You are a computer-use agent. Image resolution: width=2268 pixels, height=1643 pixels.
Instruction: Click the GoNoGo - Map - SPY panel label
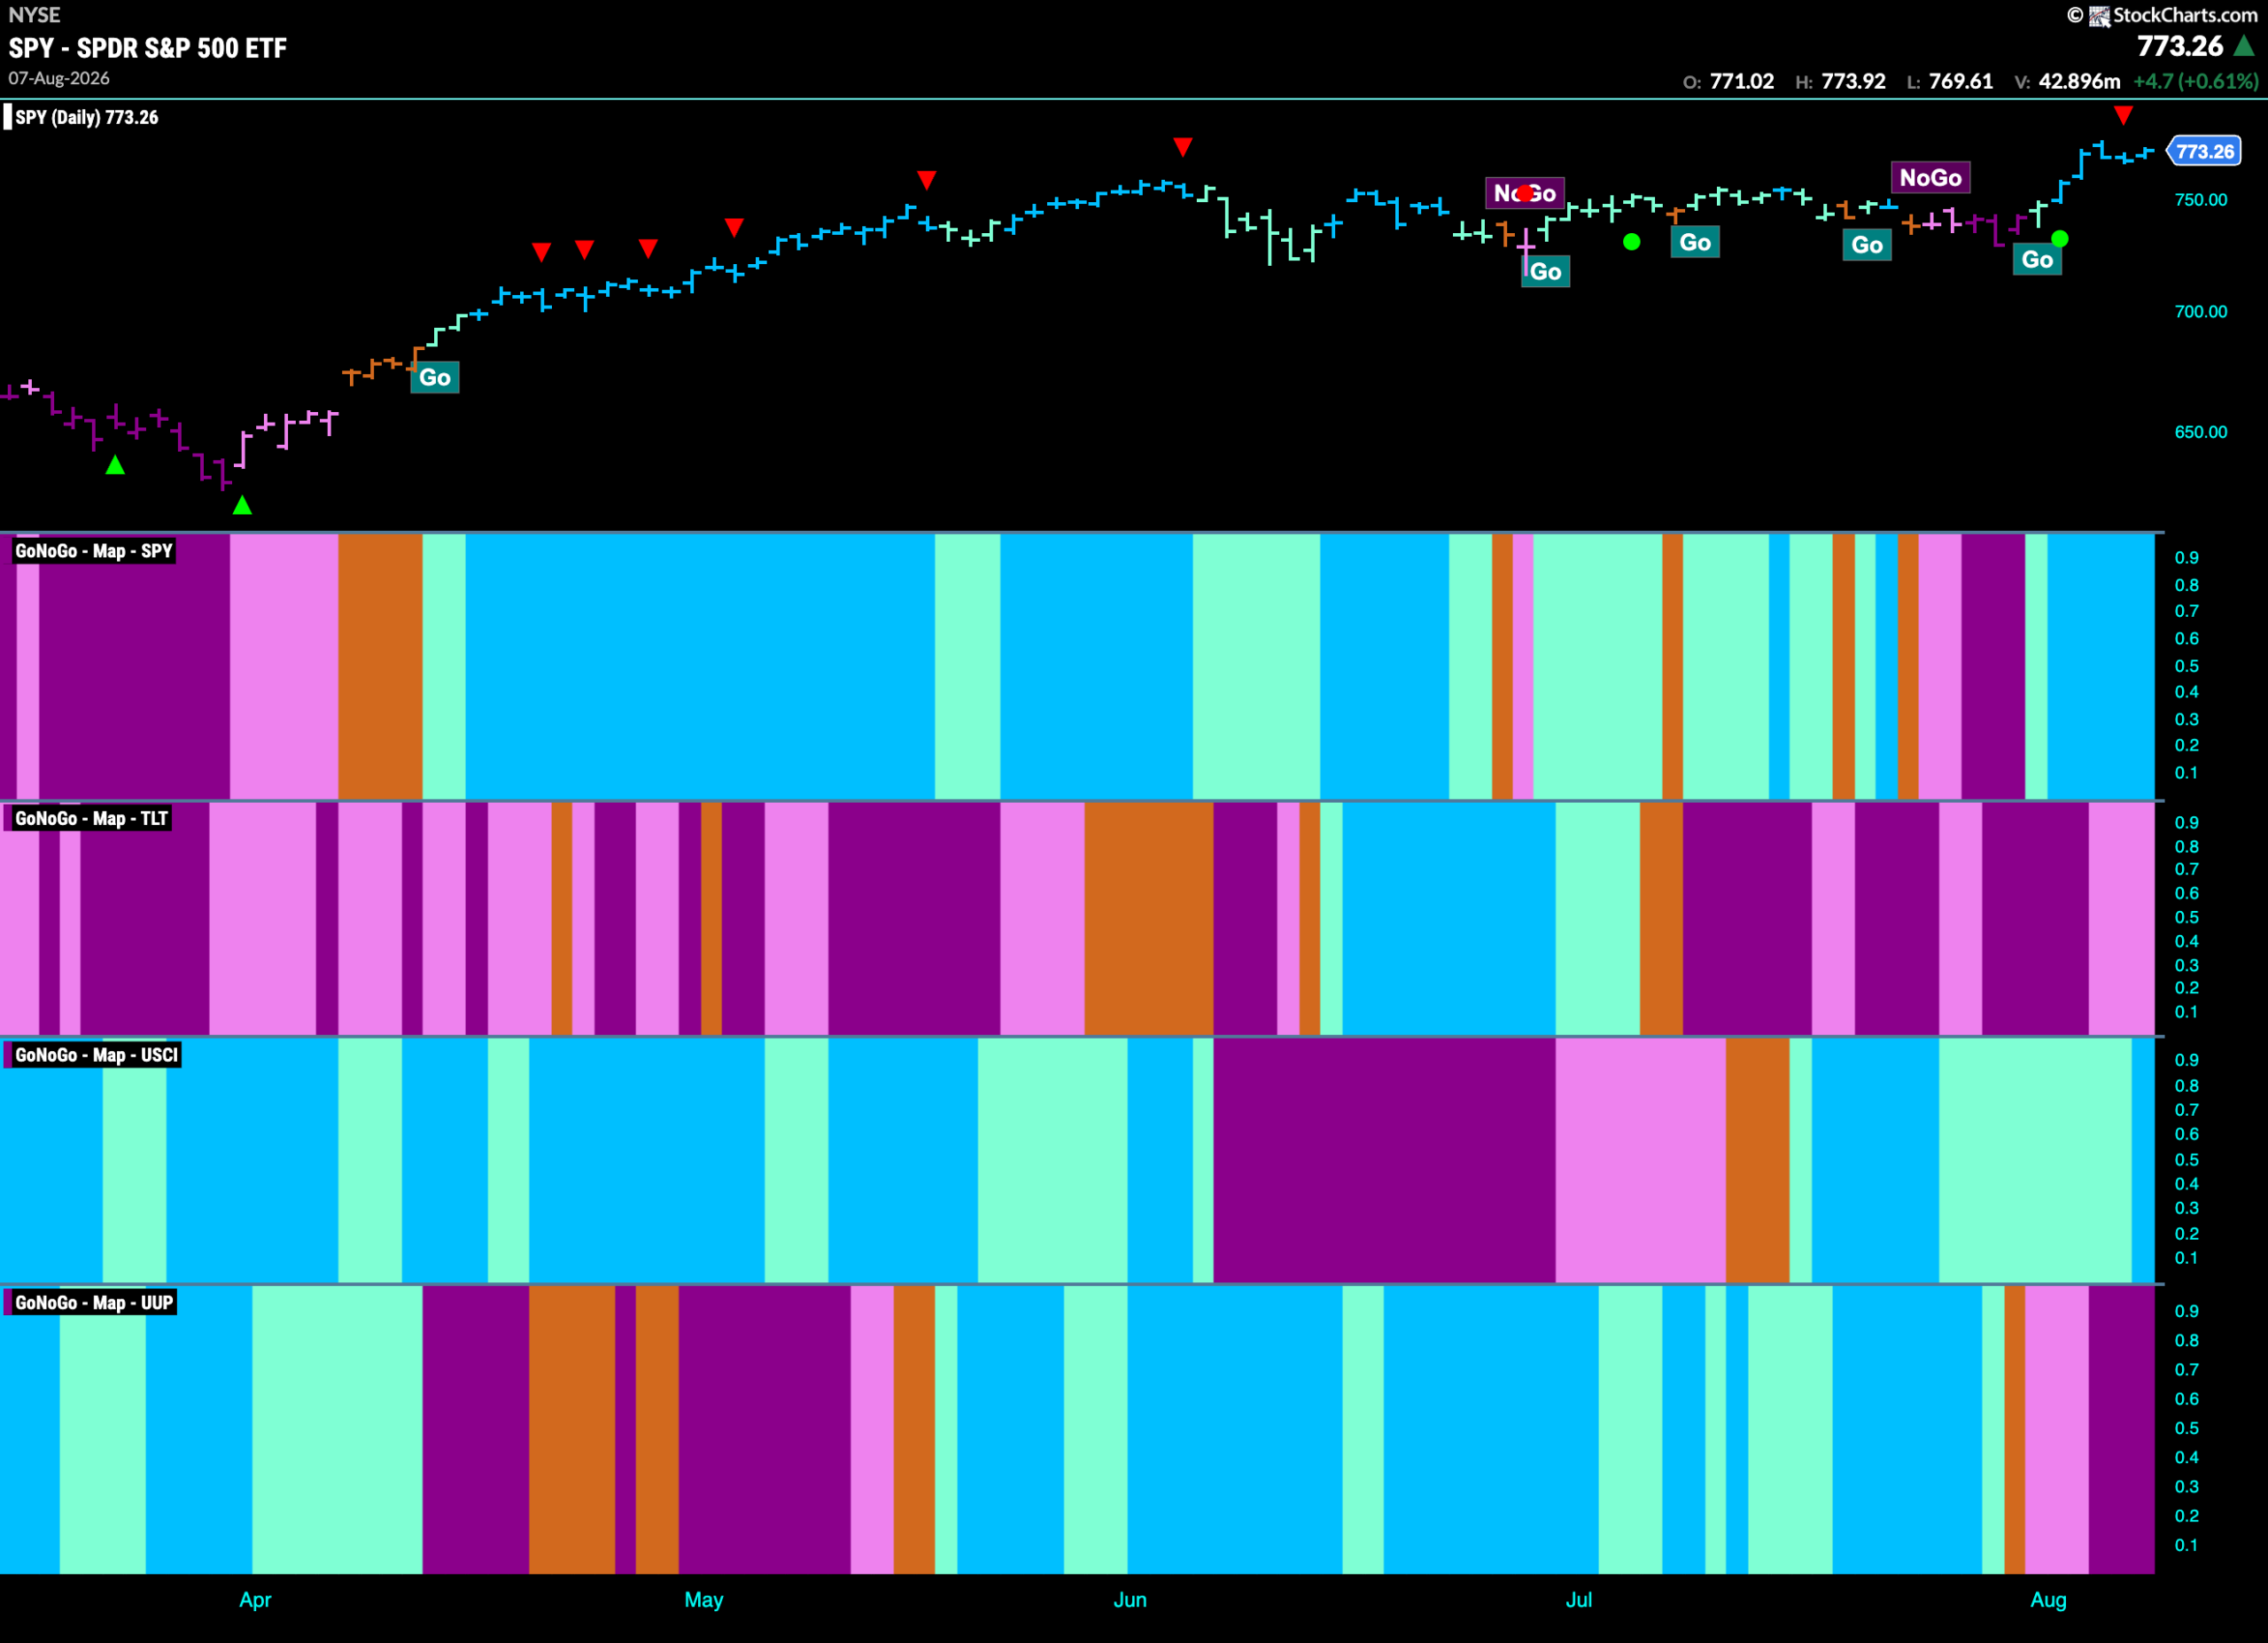click(x=94, y=551)
